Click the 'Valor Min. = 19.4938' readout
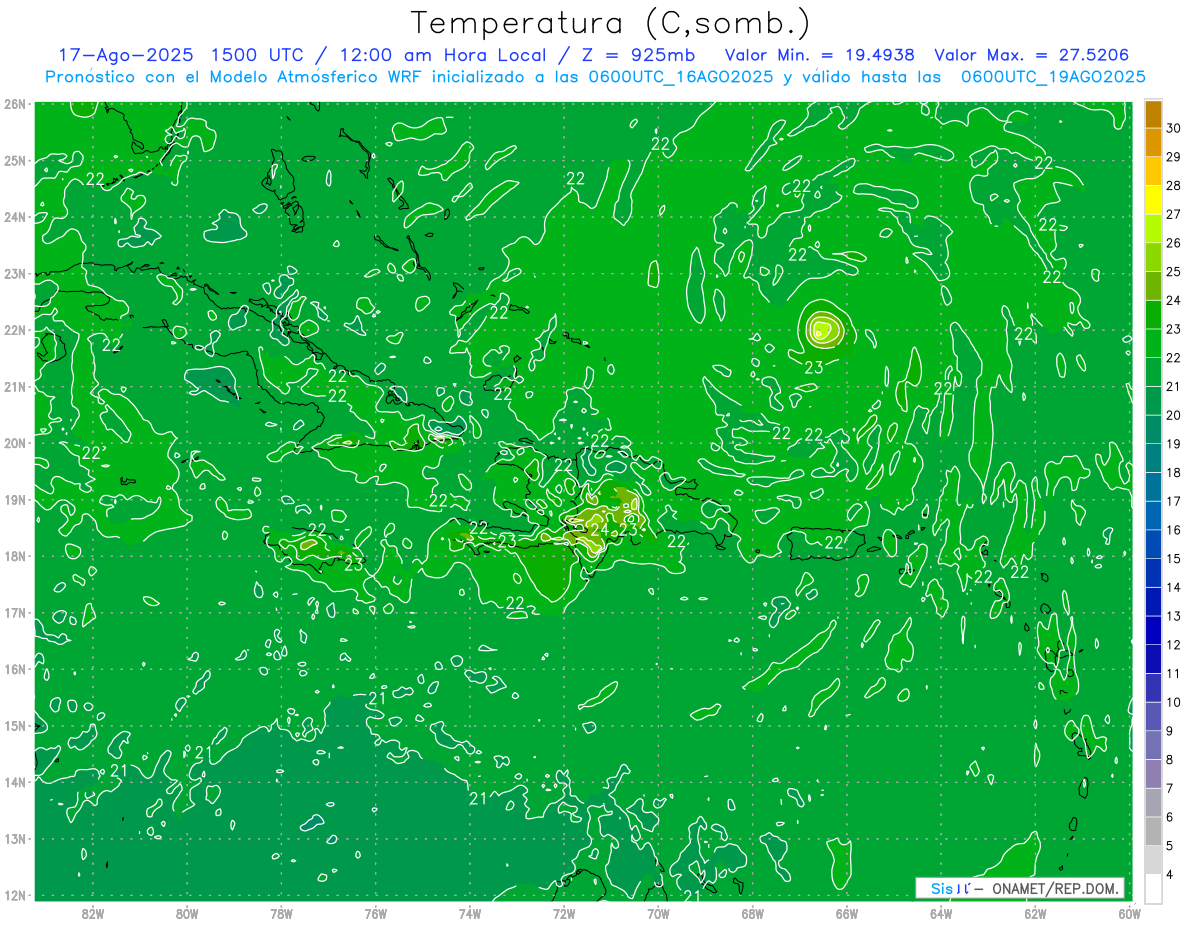The width and height of the screenshot is (1200, 927). coord(821,55)
